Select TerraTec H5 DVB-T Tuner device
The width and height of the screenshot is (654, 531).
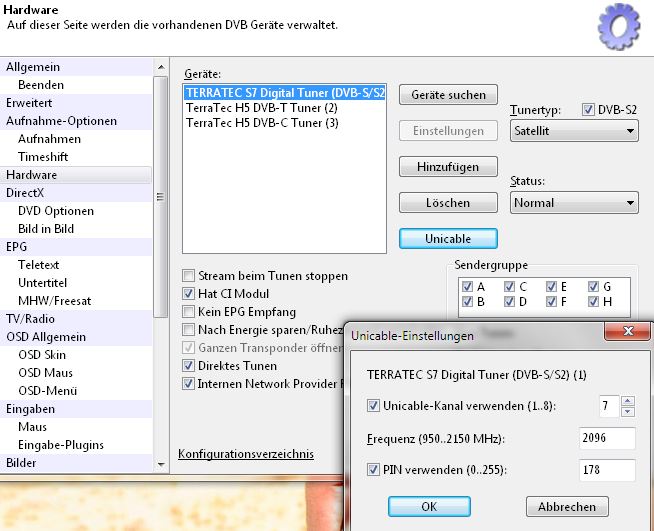point(261,107)
